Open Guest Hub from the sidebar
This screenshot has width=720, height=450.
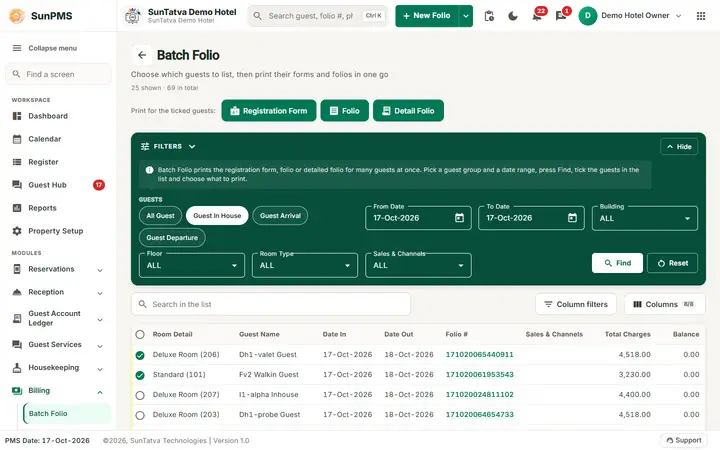coord(47,185)
